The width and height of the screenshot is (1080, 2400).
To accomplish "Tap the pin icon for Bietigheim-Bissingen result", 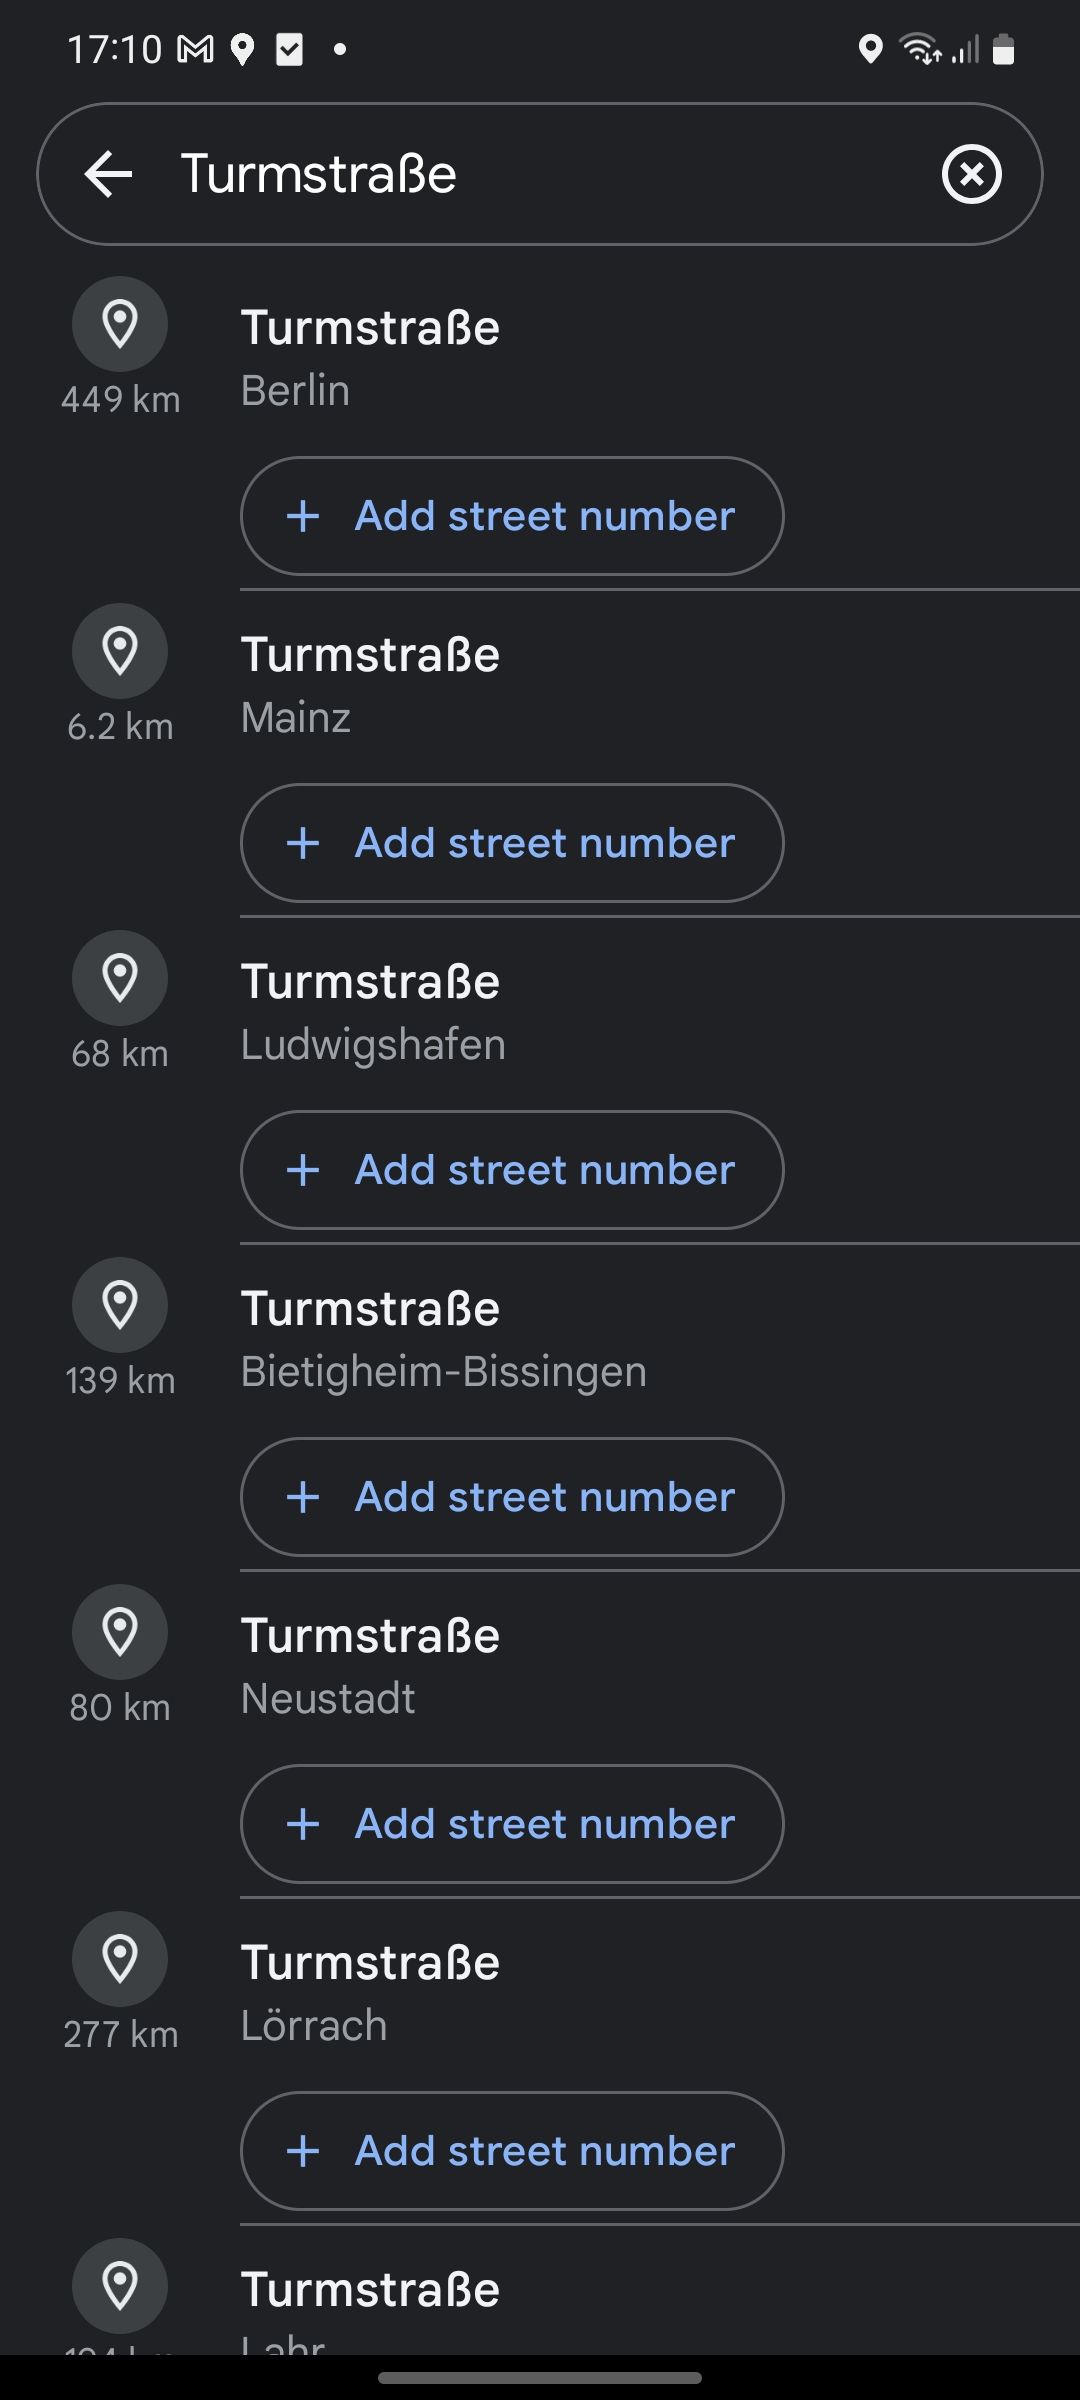I will click(120, 1306).
